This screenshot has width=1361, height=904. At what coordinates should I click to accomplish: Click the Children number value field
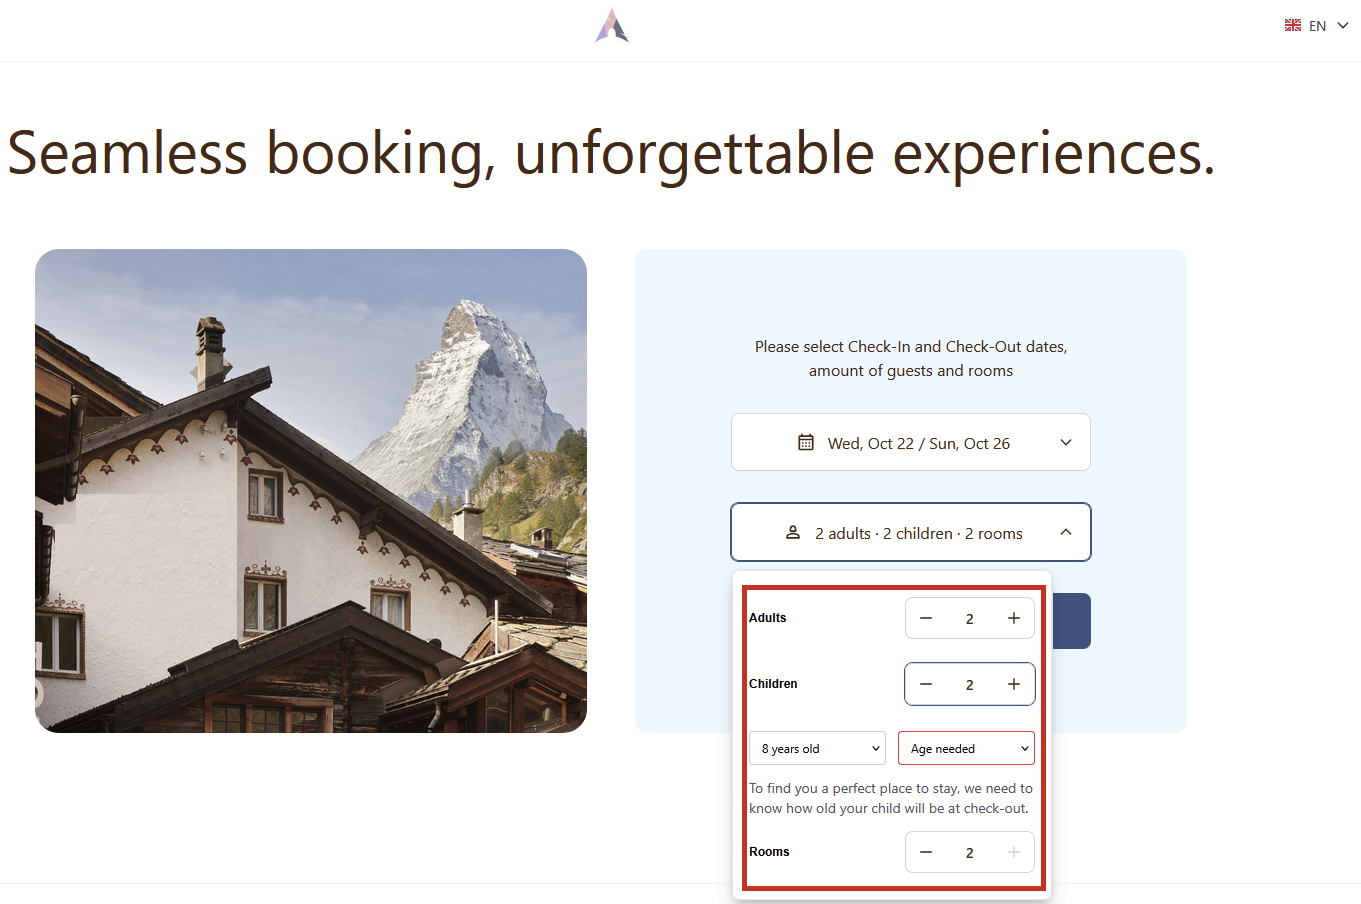tap(969, 685)
